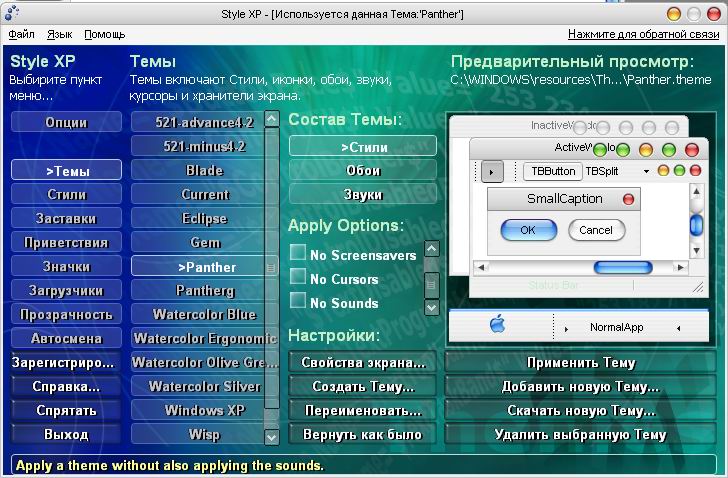Screen dimensions: 728x478
Task: Click the TBButton in preview toolbar
Action: (x=552, y=172)
